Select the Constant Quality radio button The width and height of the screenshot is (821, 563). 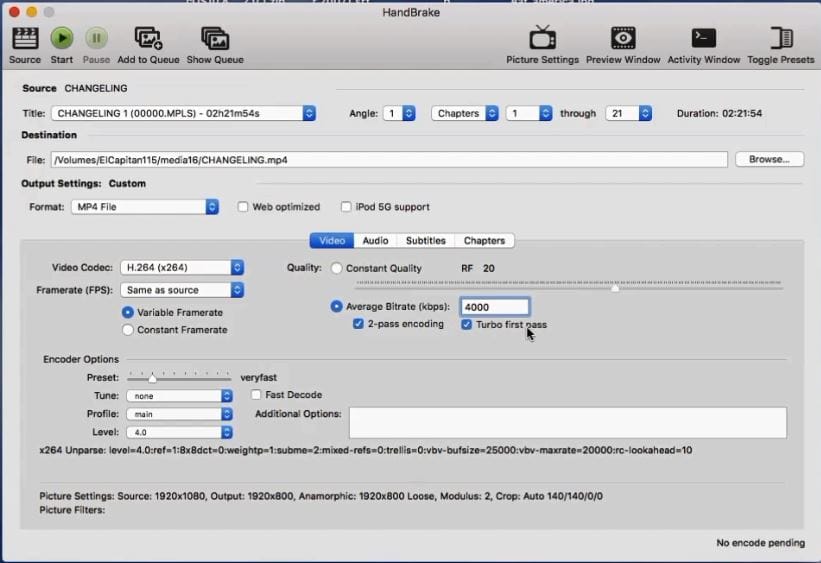pyautogui.click(x=337, y=268)
